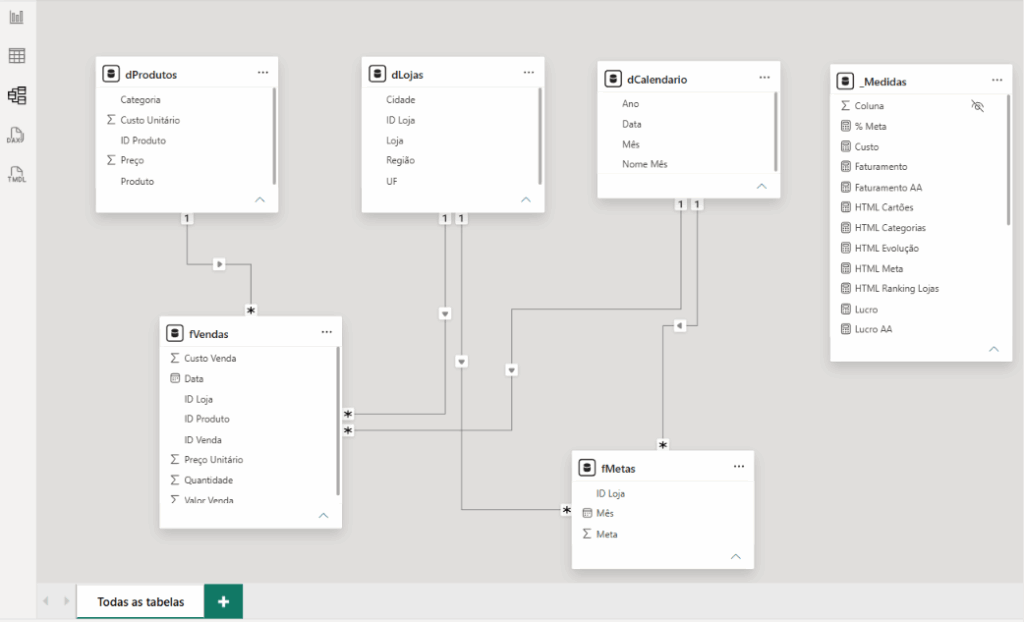Select HTML Evolução measure
Viewport: 1024px width, 622px height.
(x=887, y=248)
